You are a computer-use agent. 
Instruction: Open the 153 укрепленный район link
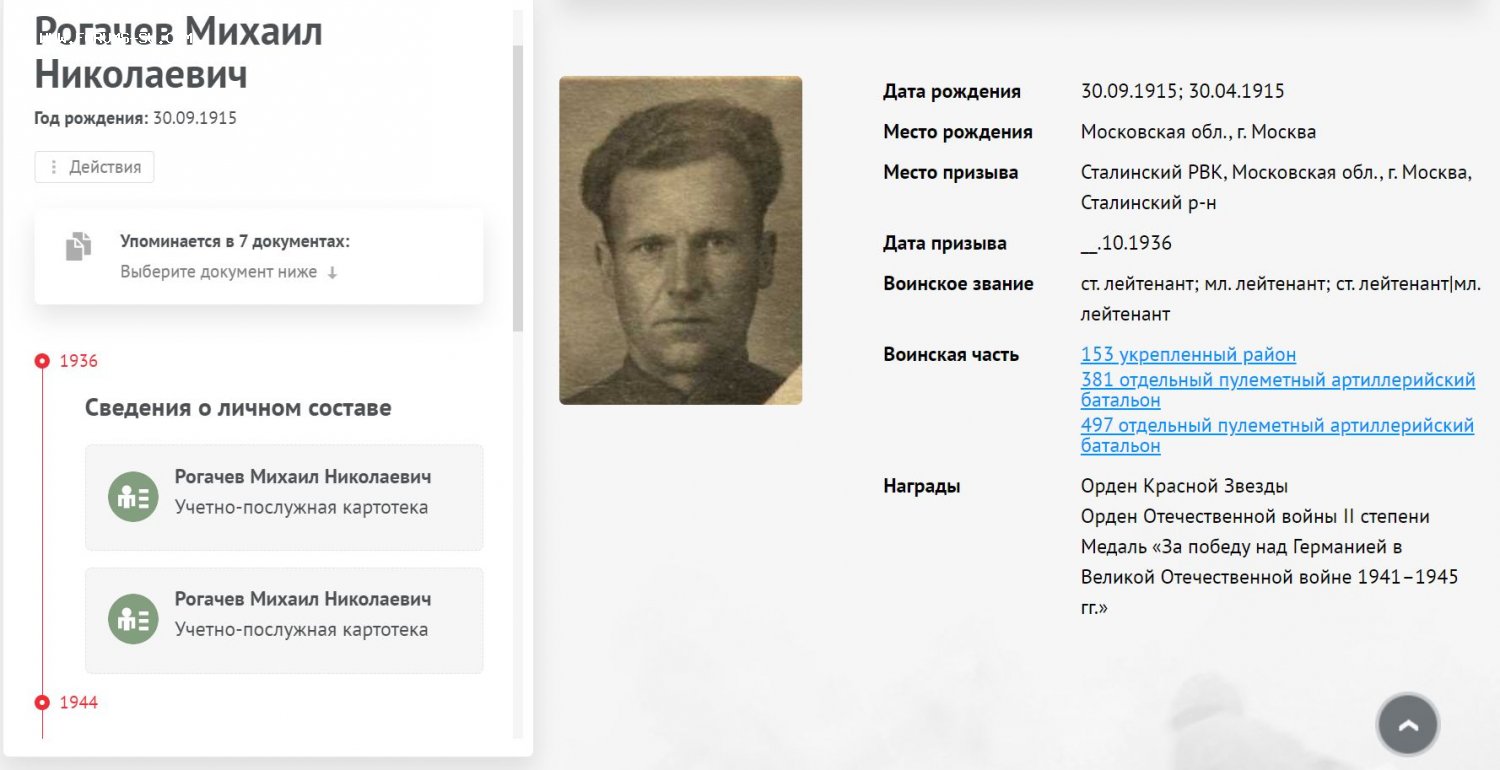tap(1188, 355)
